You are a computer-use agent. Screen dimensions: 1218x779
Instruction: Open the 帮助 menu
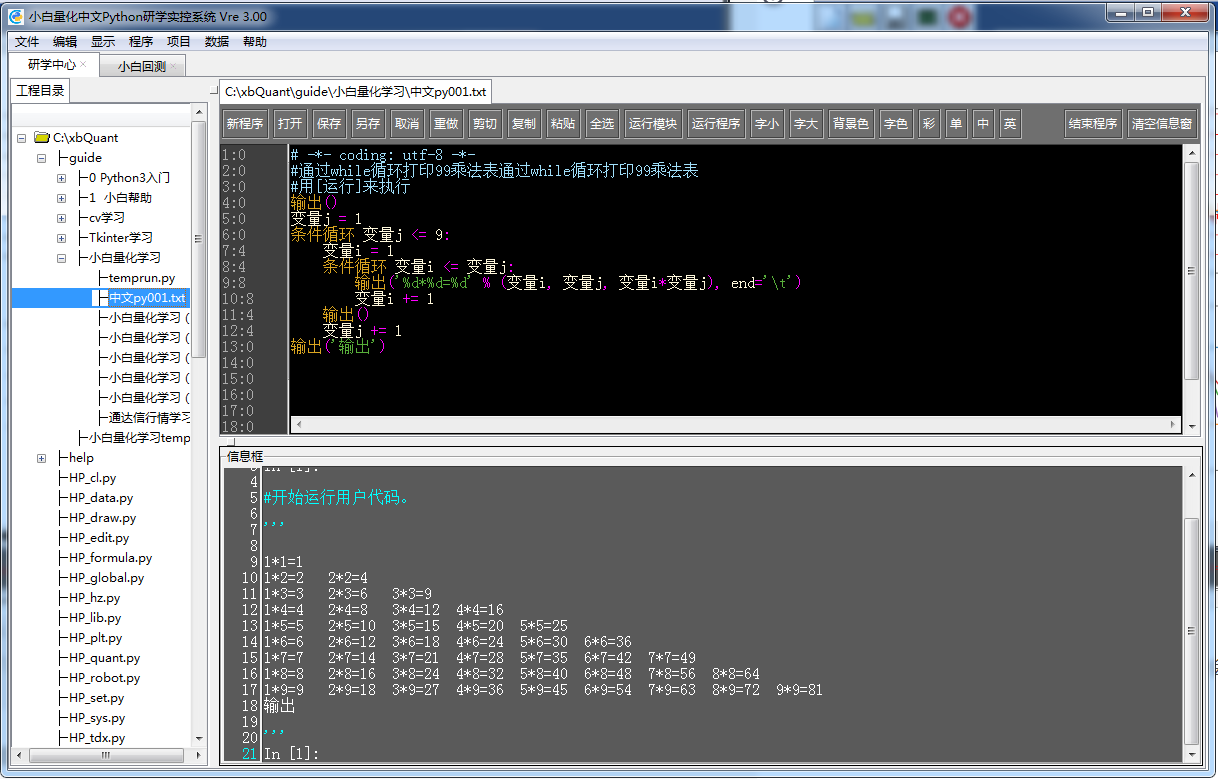255,42
